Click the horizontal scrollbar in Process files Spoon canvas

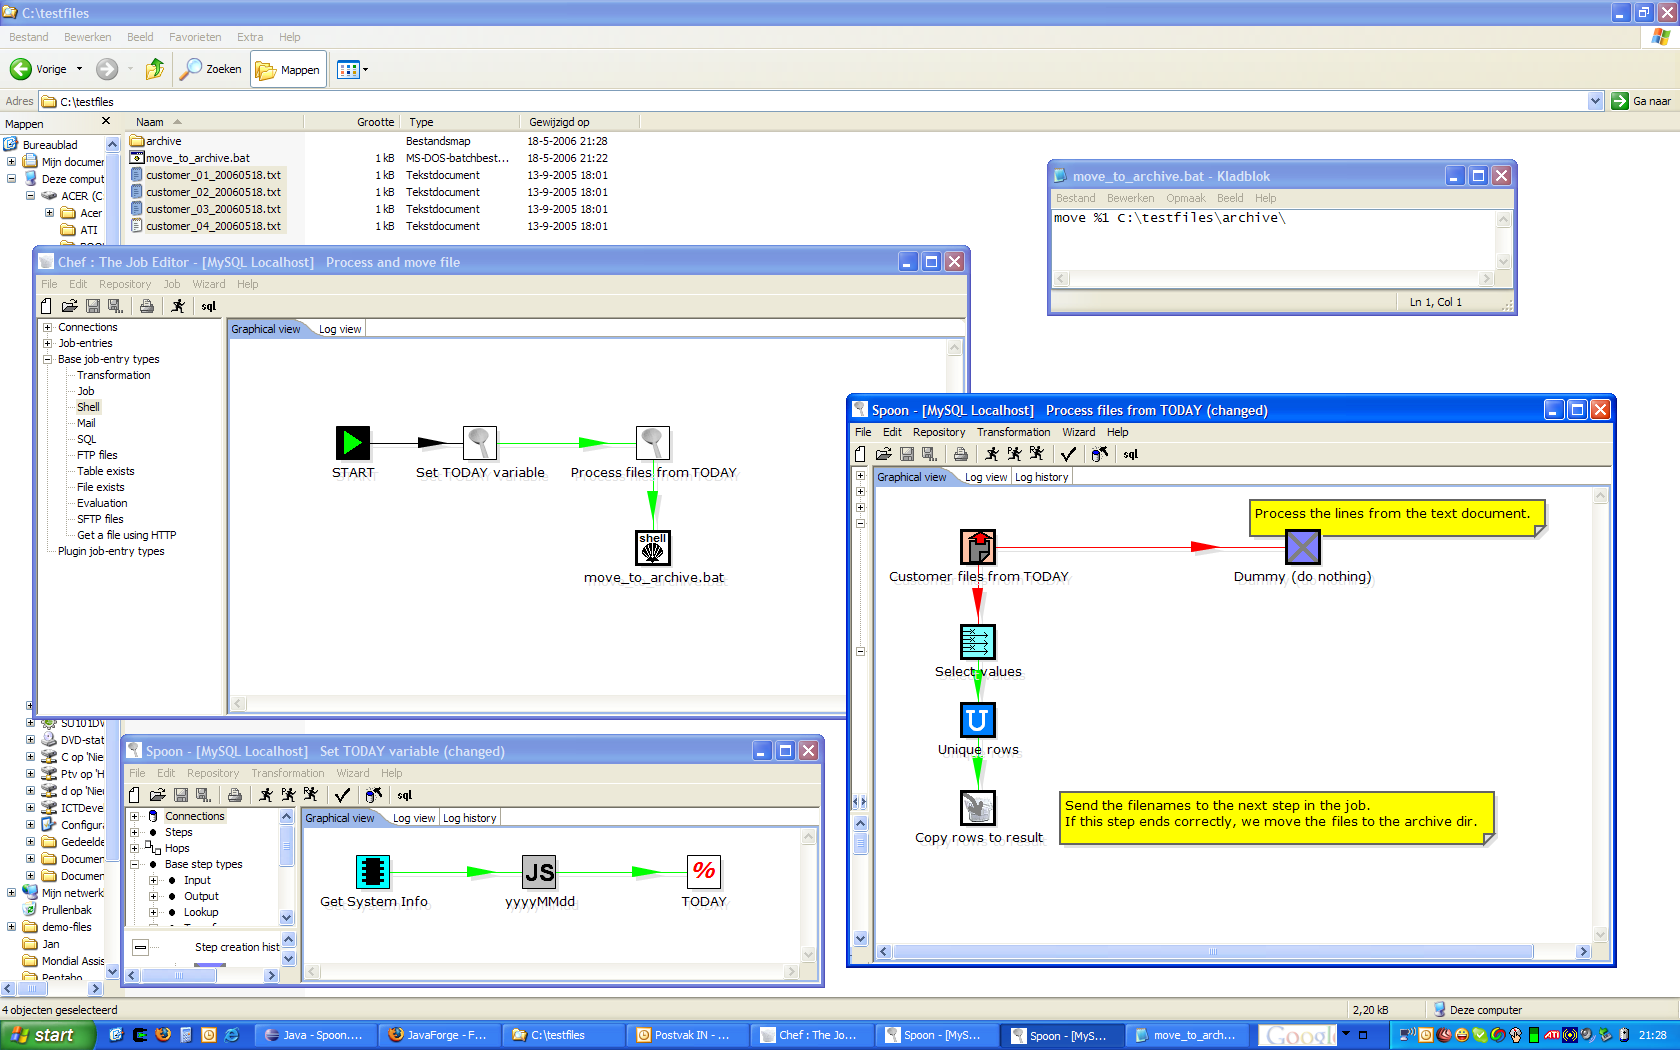coord(1212,952)
